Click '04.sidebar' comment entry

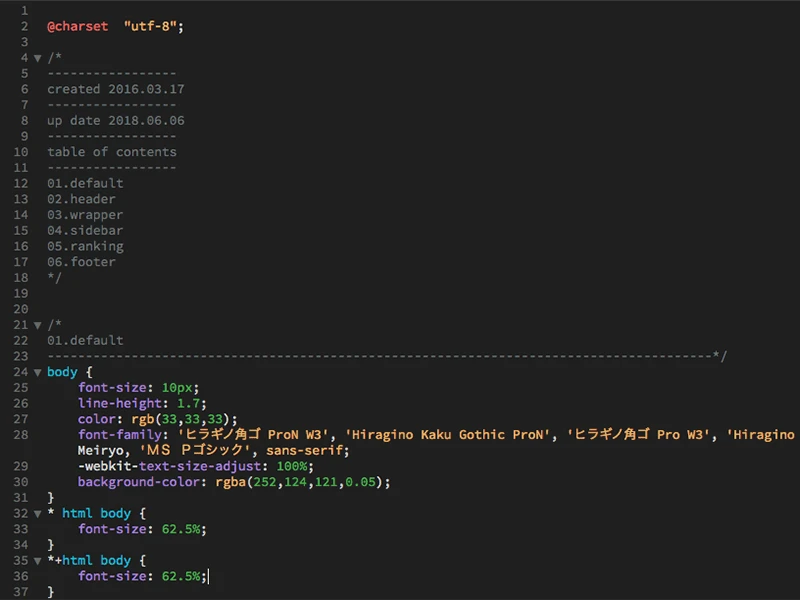(85, 231)
